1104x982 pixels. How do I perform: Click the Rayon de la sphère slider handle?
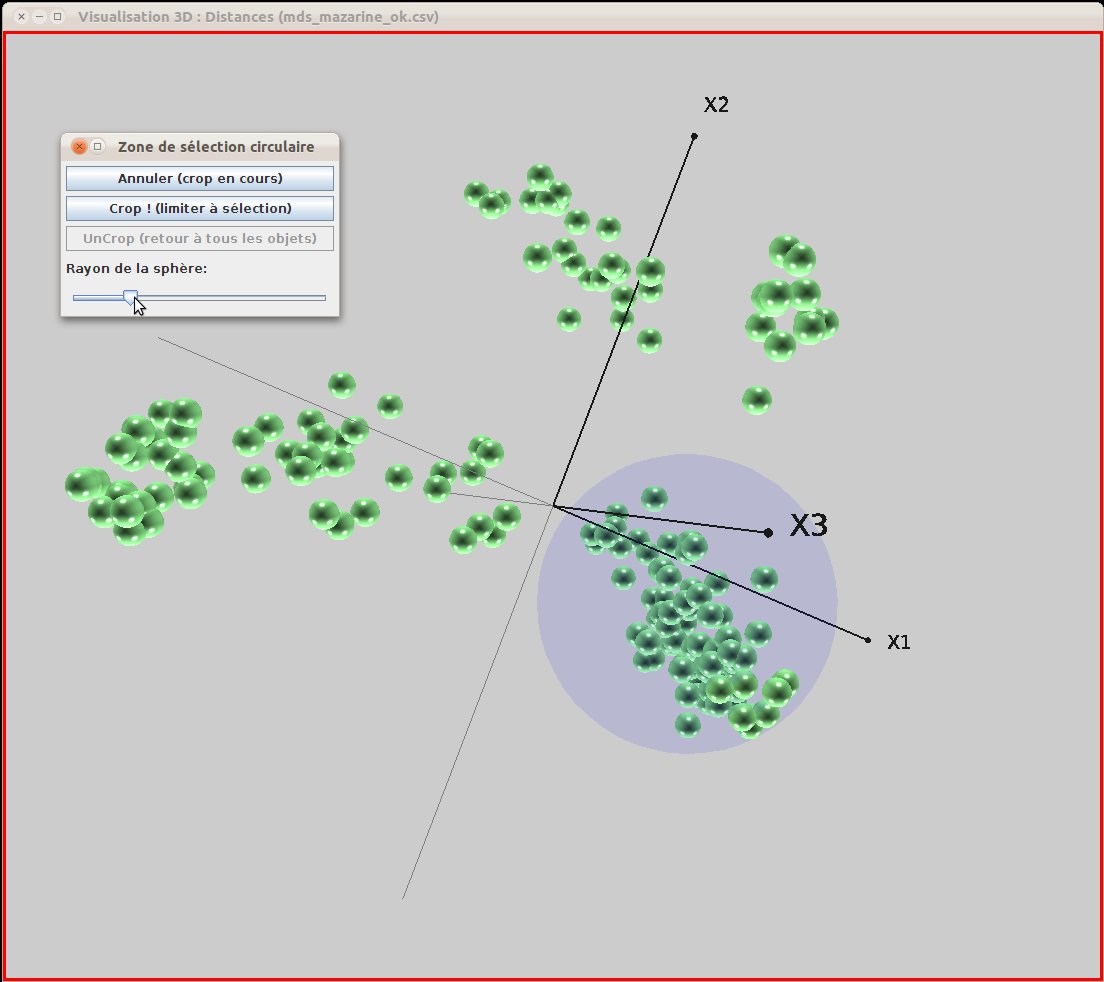(x=130, y=296)
